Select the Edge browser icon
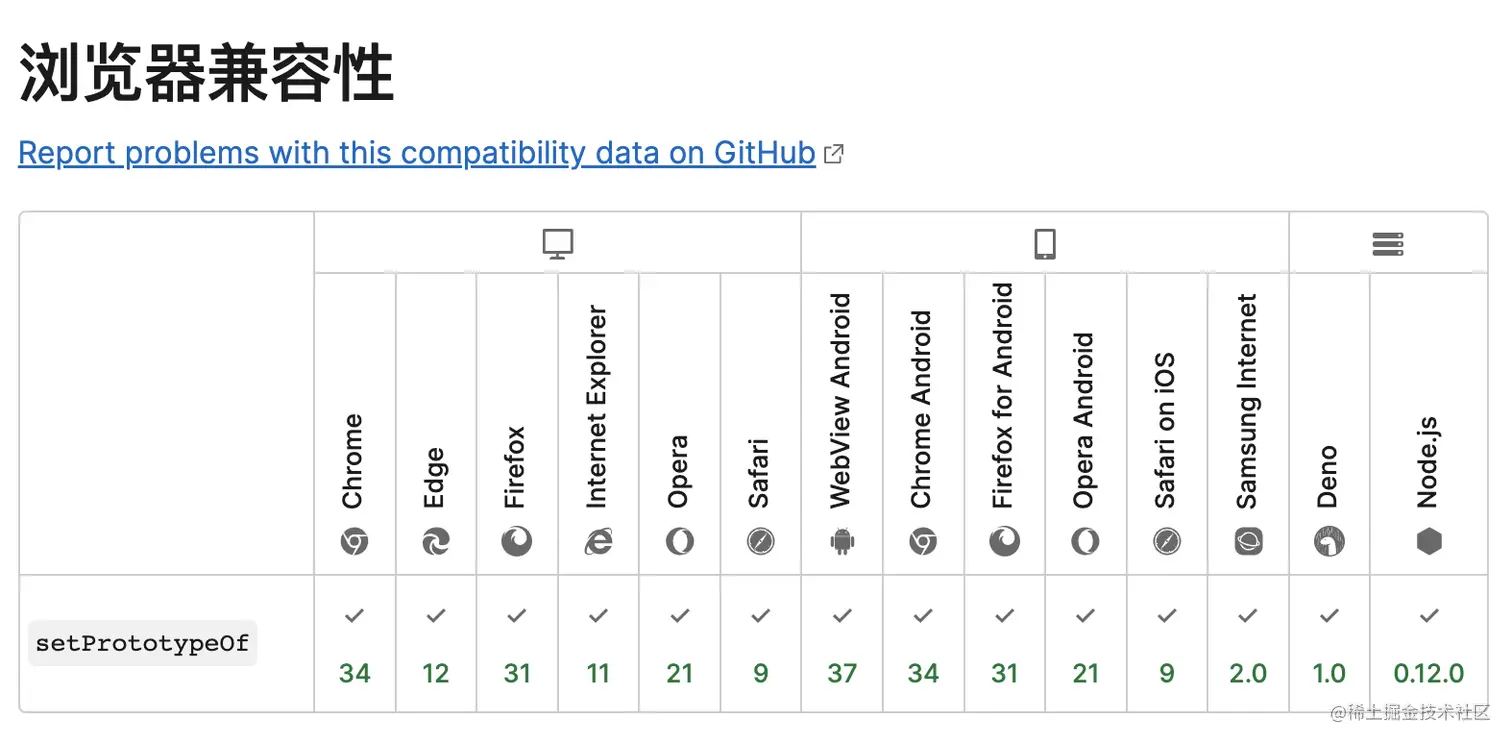This screenshot has height=744, width=1512. pos(435,542)
